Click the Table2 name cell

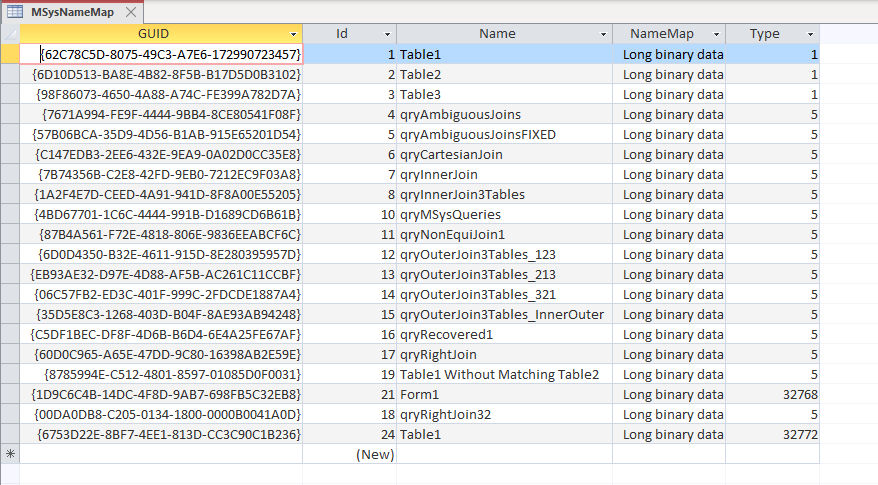505,74
